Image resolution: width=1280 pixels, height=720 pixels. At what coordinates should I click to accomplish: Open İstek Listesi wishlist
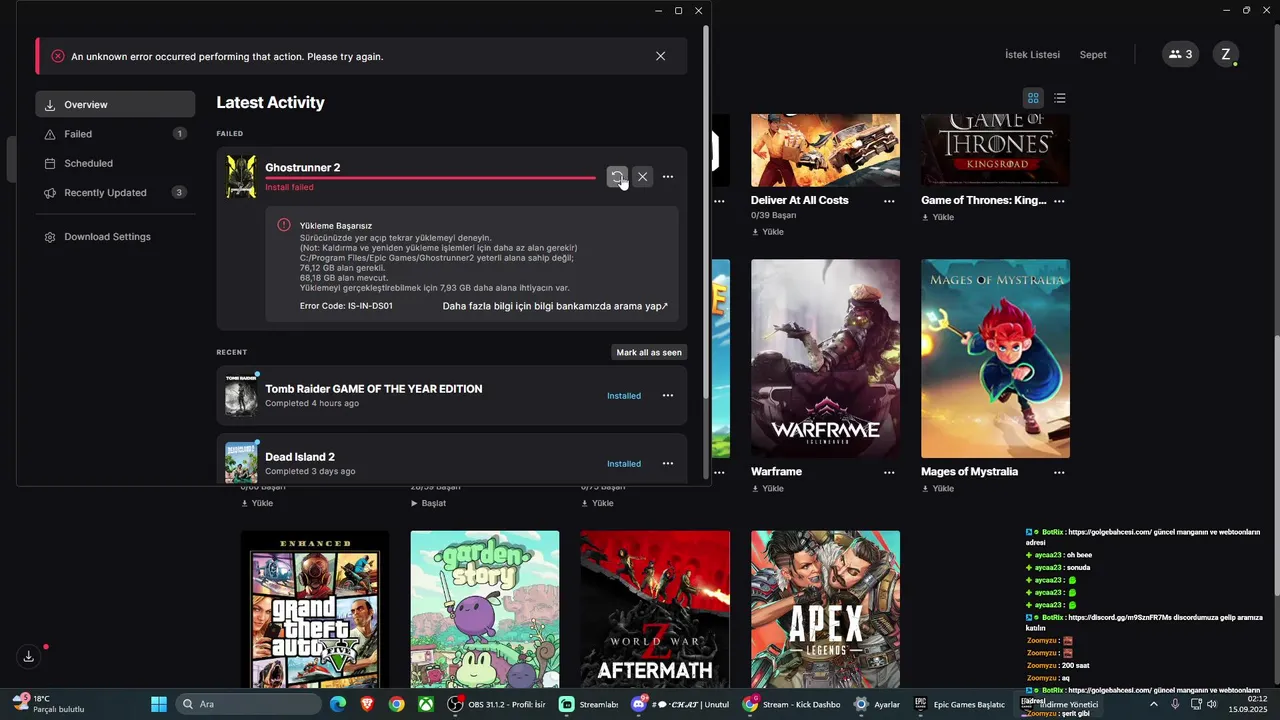(x=1032, y=55)
